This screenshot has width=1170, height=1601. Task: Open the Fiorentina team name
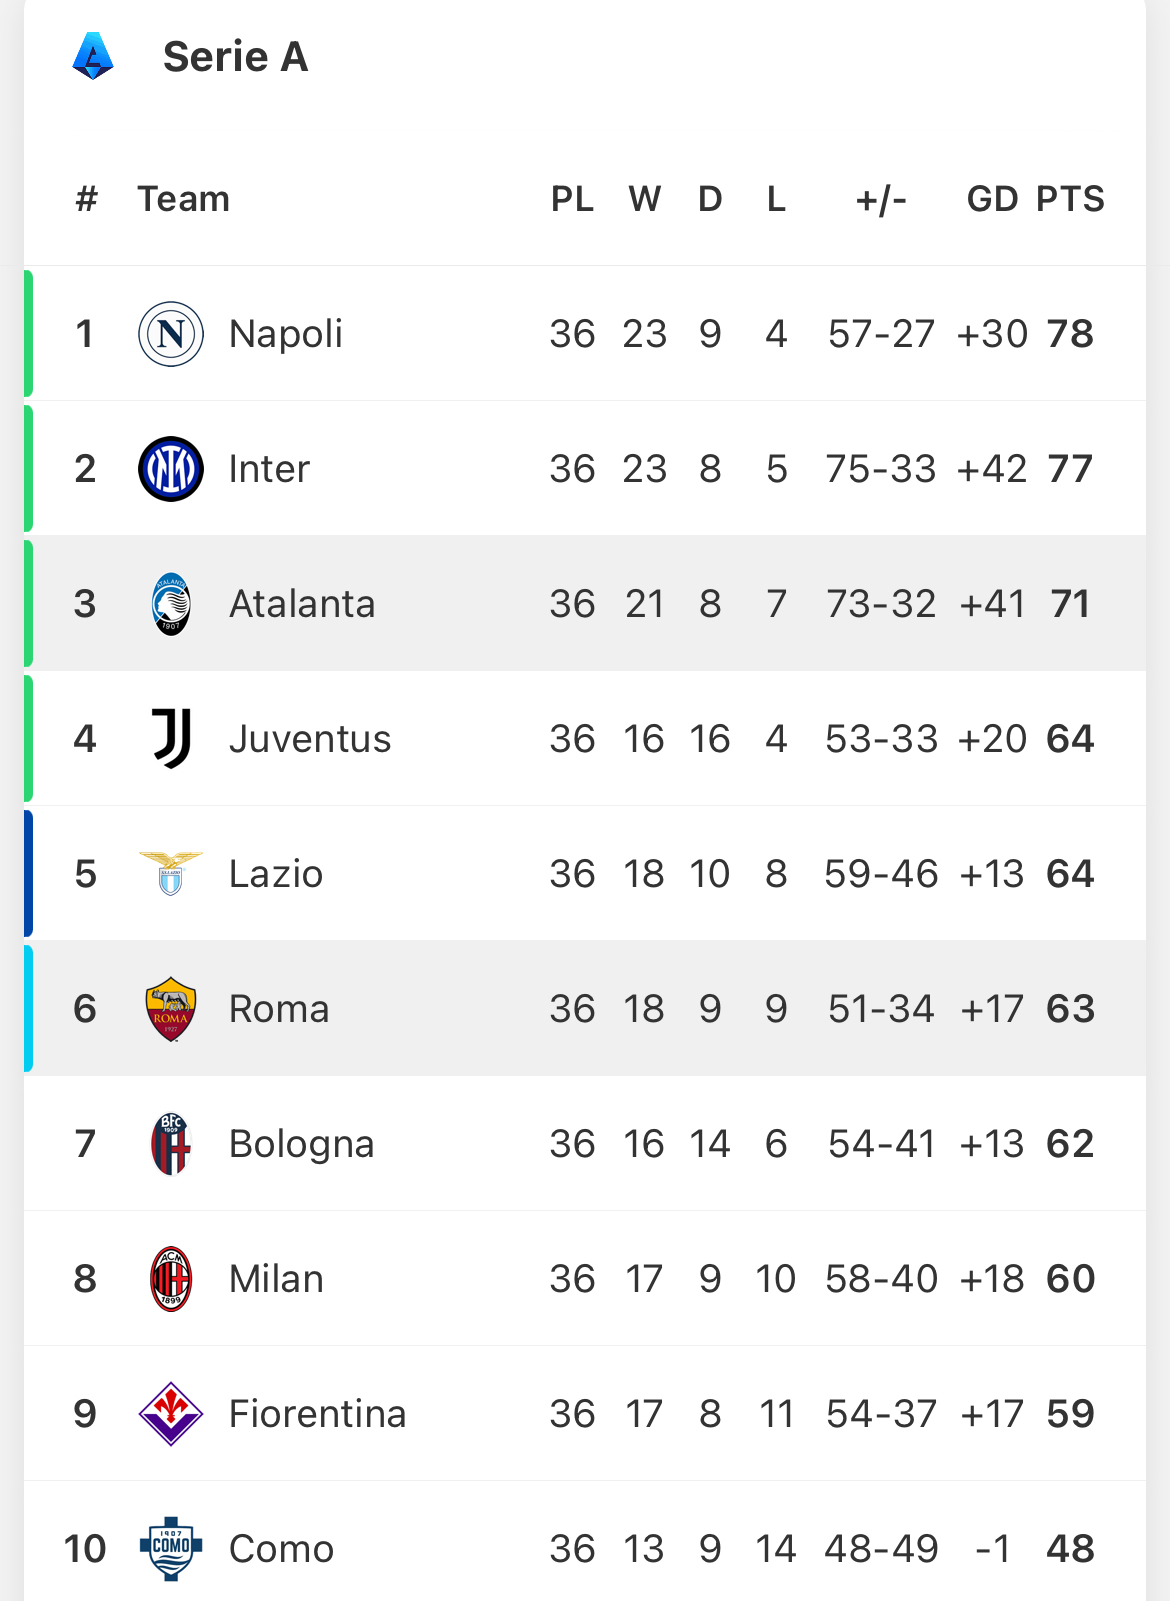[x=318, y=1414]
